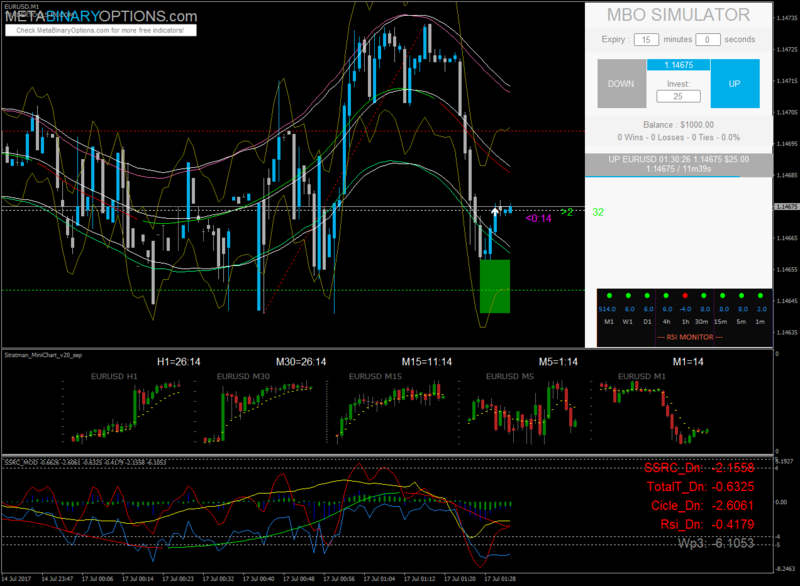Click the RSI value -4.0
The height and width of the screenshot is (586, 800).
click(x=685, y=309)
